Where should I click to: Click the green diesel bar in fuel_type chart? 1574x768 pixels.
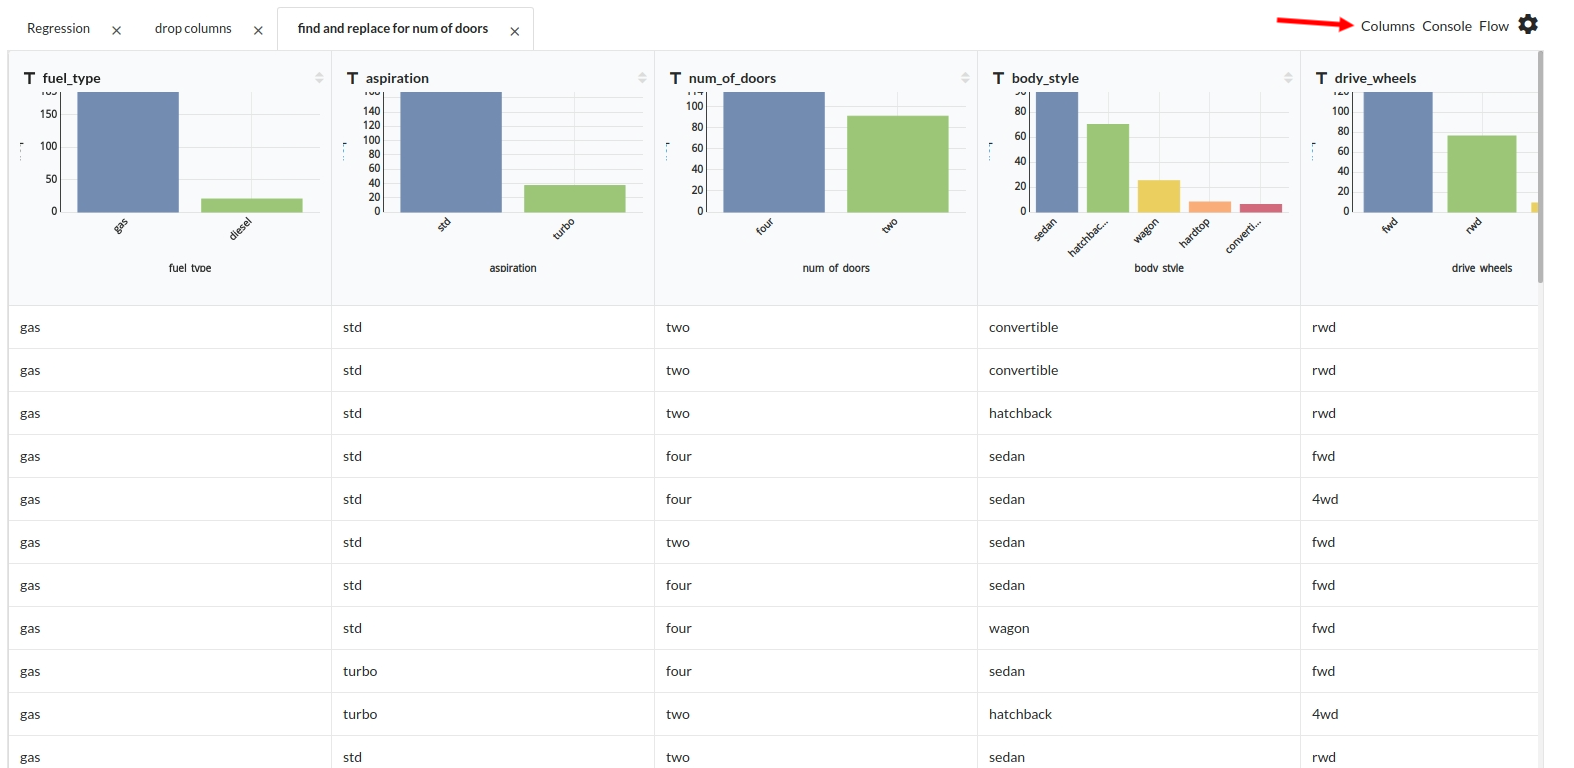click(x=252, y=205)
